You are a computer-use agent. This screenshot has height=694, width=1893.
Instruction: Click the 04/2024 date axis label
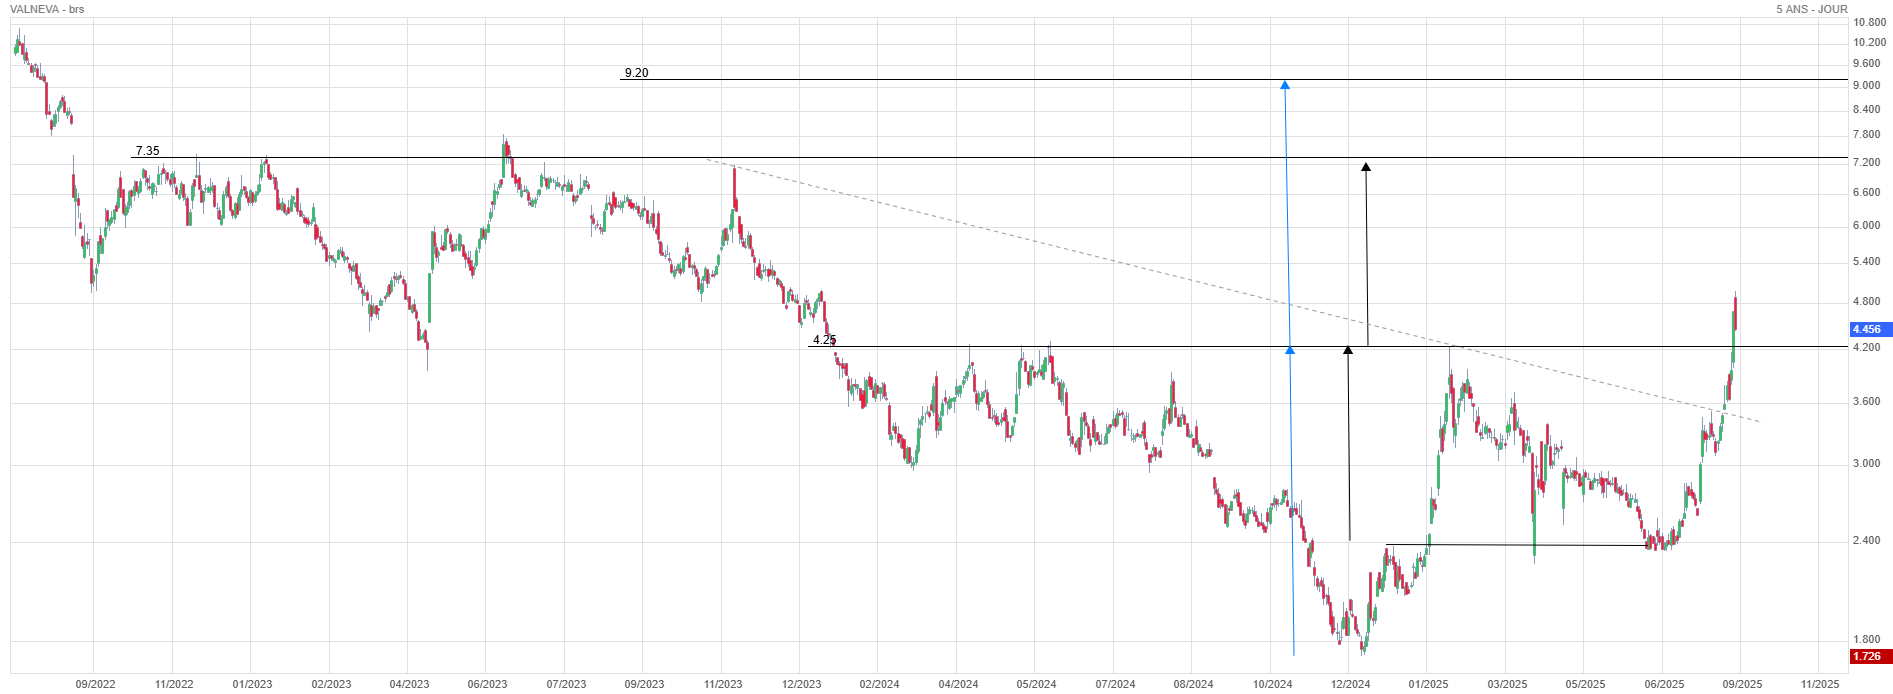pos(958,684)
